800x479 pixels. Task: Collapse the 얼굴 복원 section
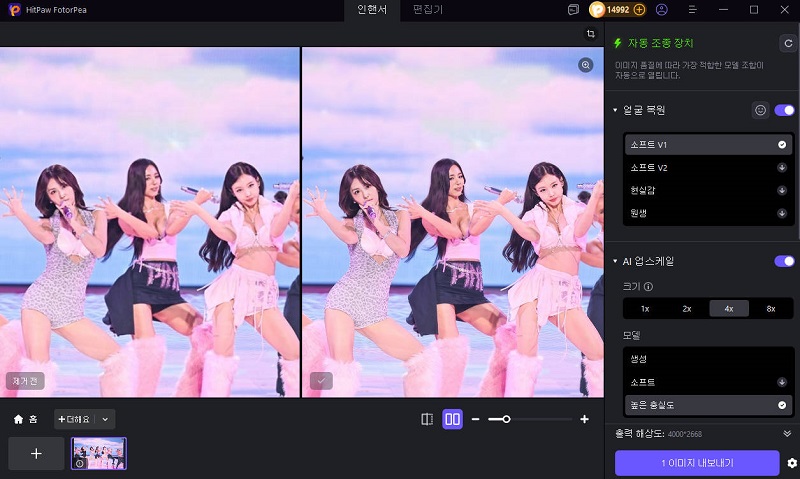[615, 110]
